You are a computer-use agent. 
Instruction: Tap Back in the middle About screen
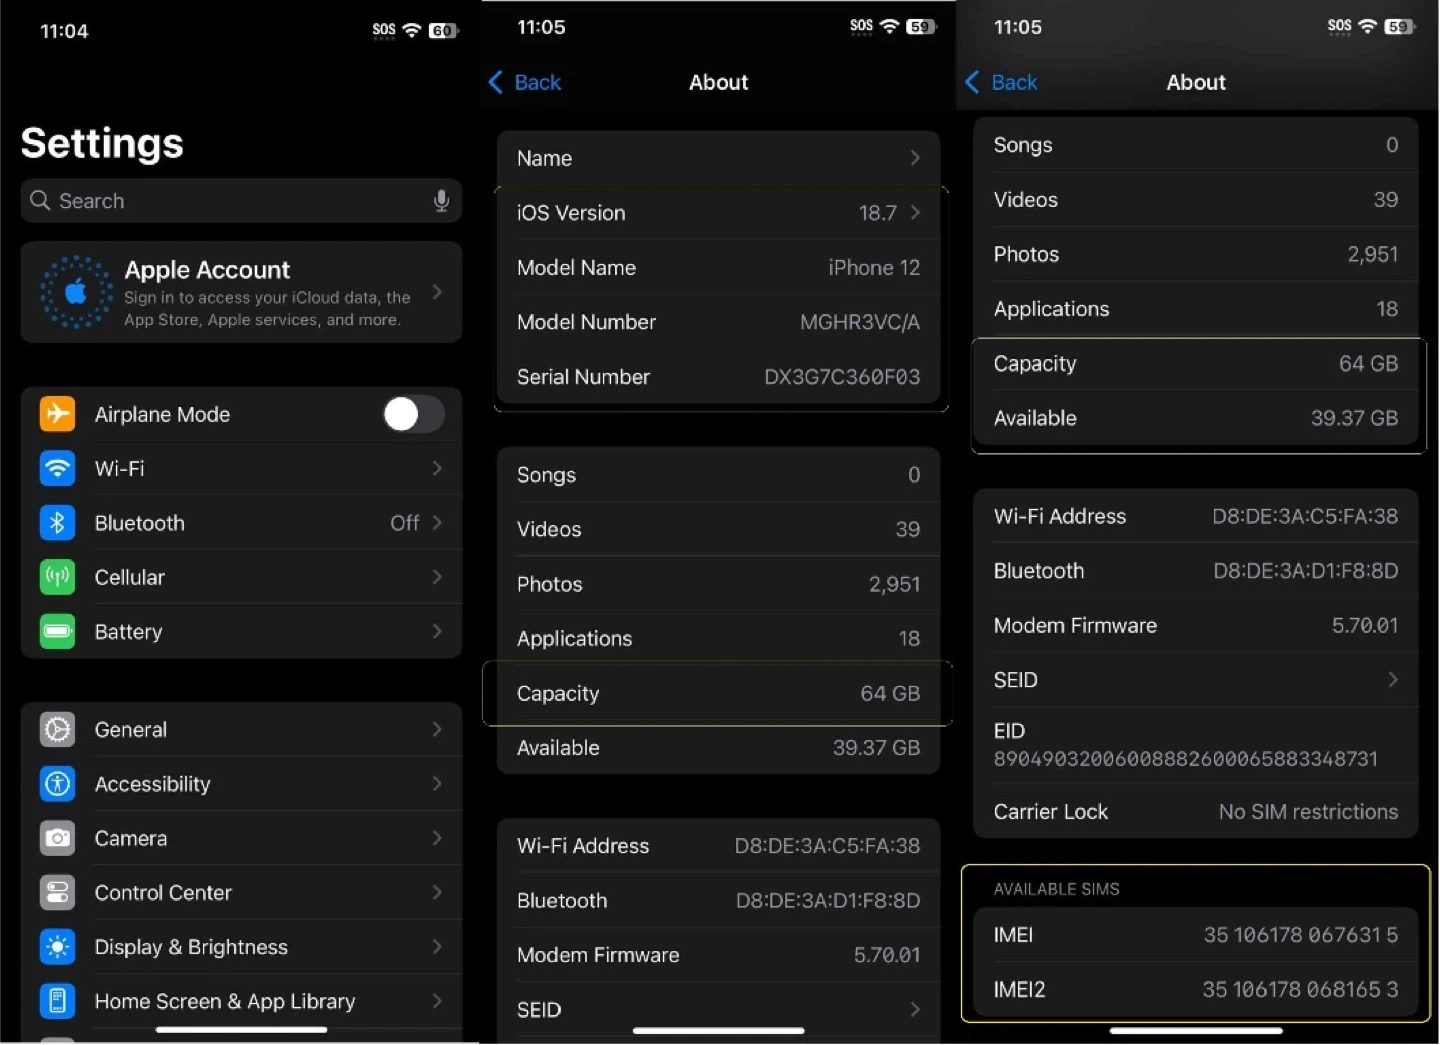tap(525, 83)
